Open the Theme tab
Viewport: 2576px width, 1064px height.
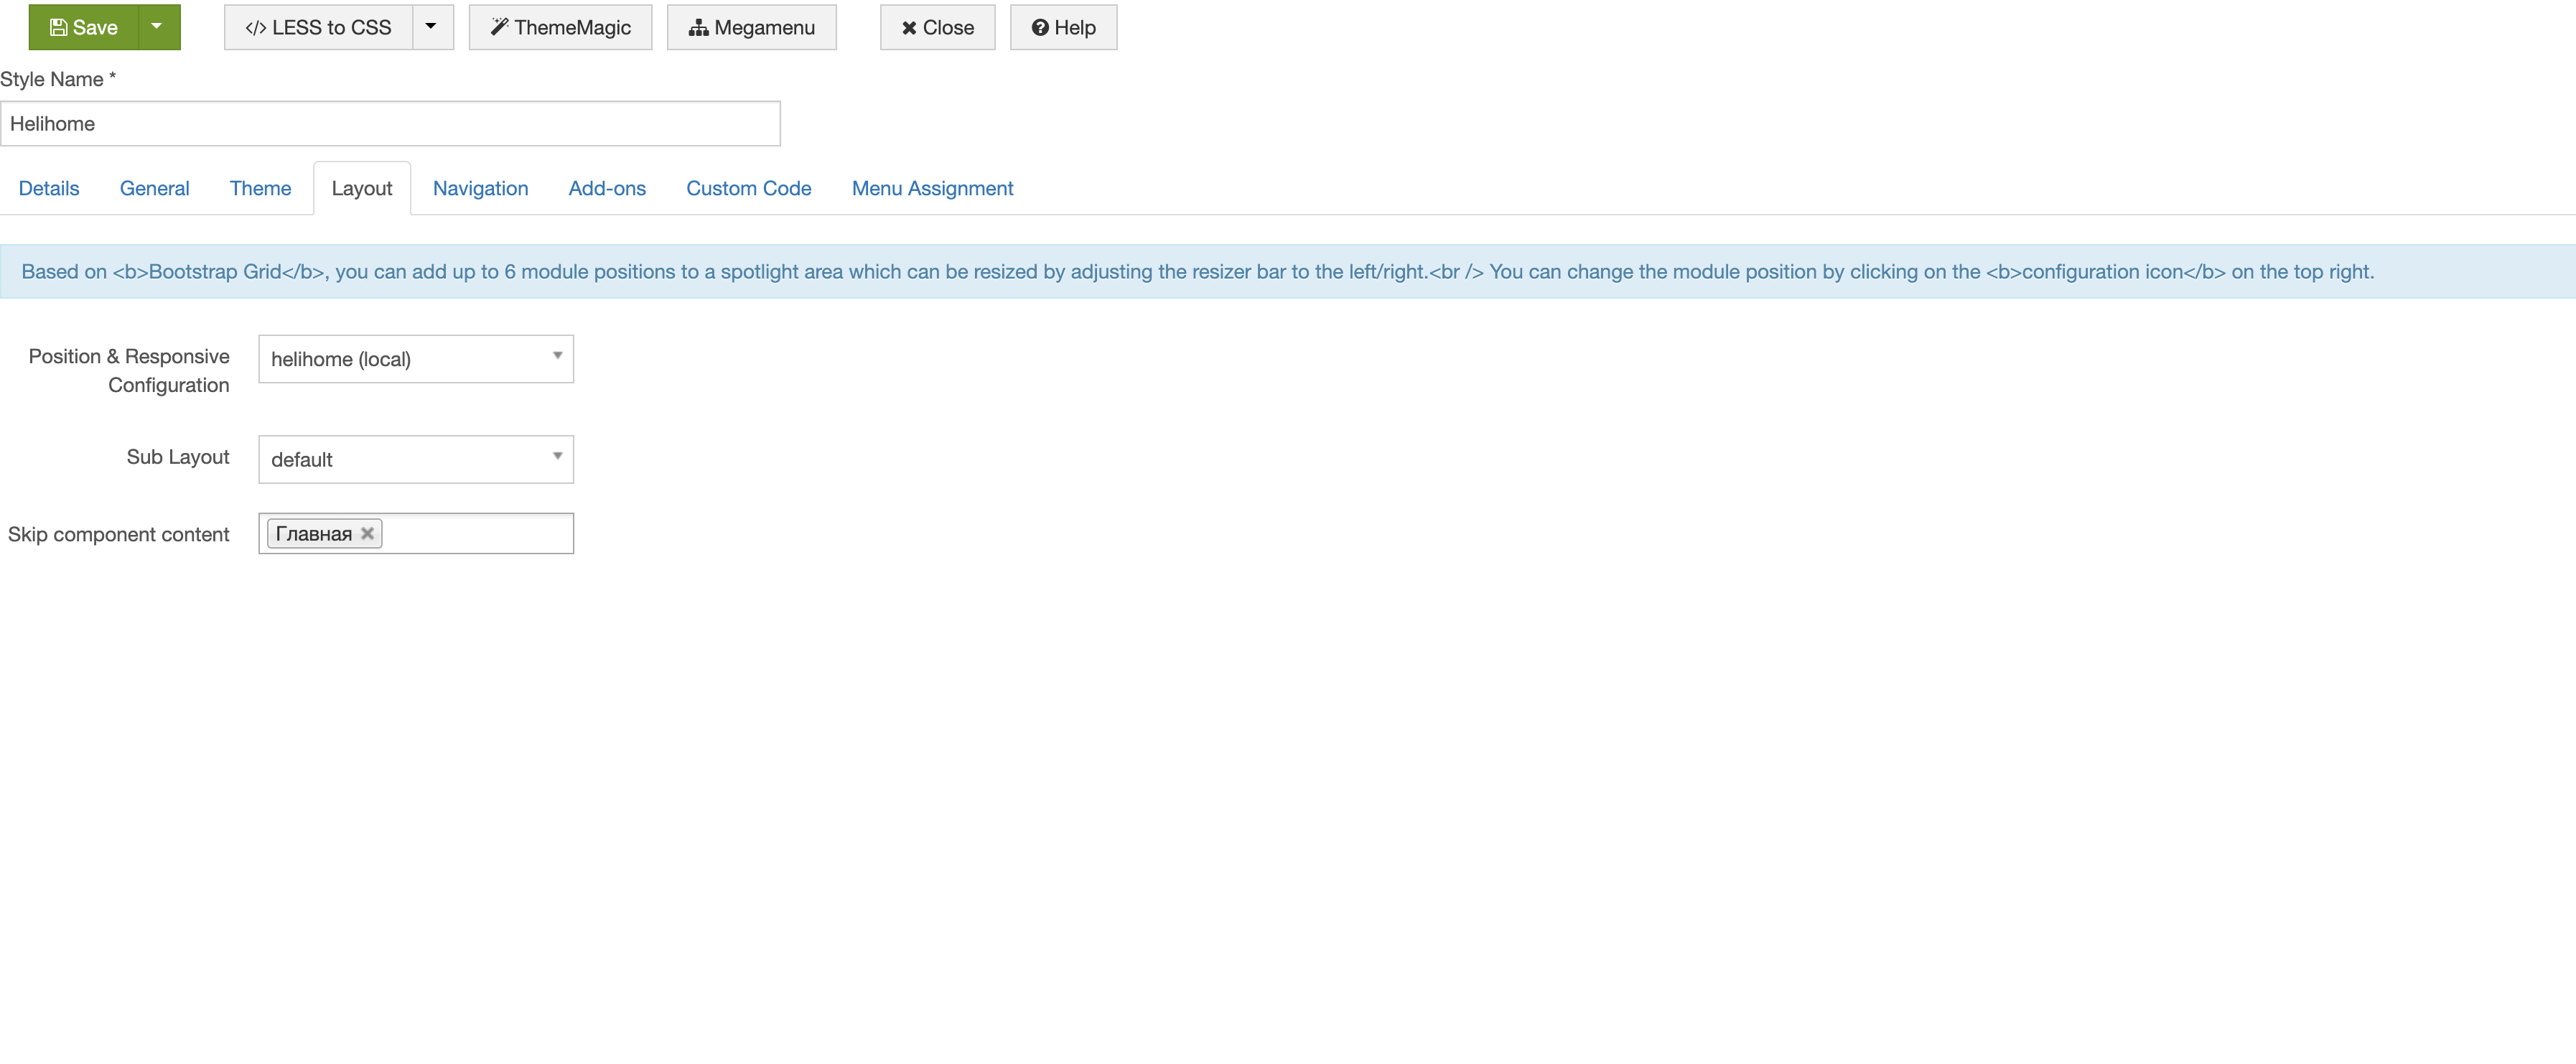(x=260, y=188)
